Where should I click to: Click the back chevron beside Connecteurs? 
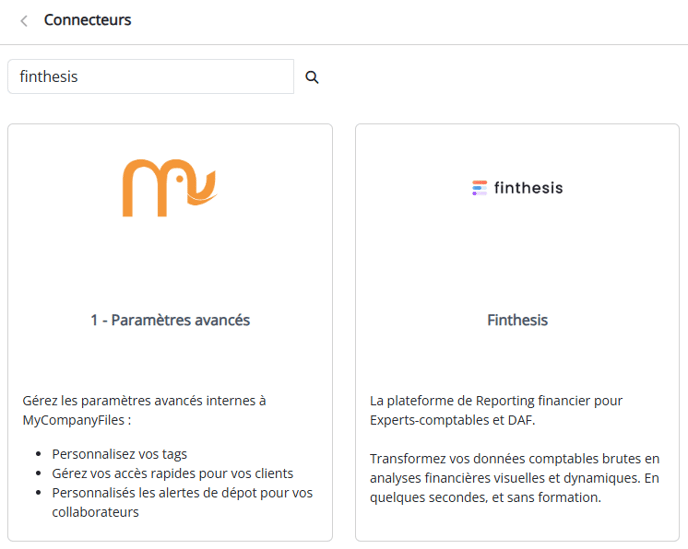(x=24, y=21)
